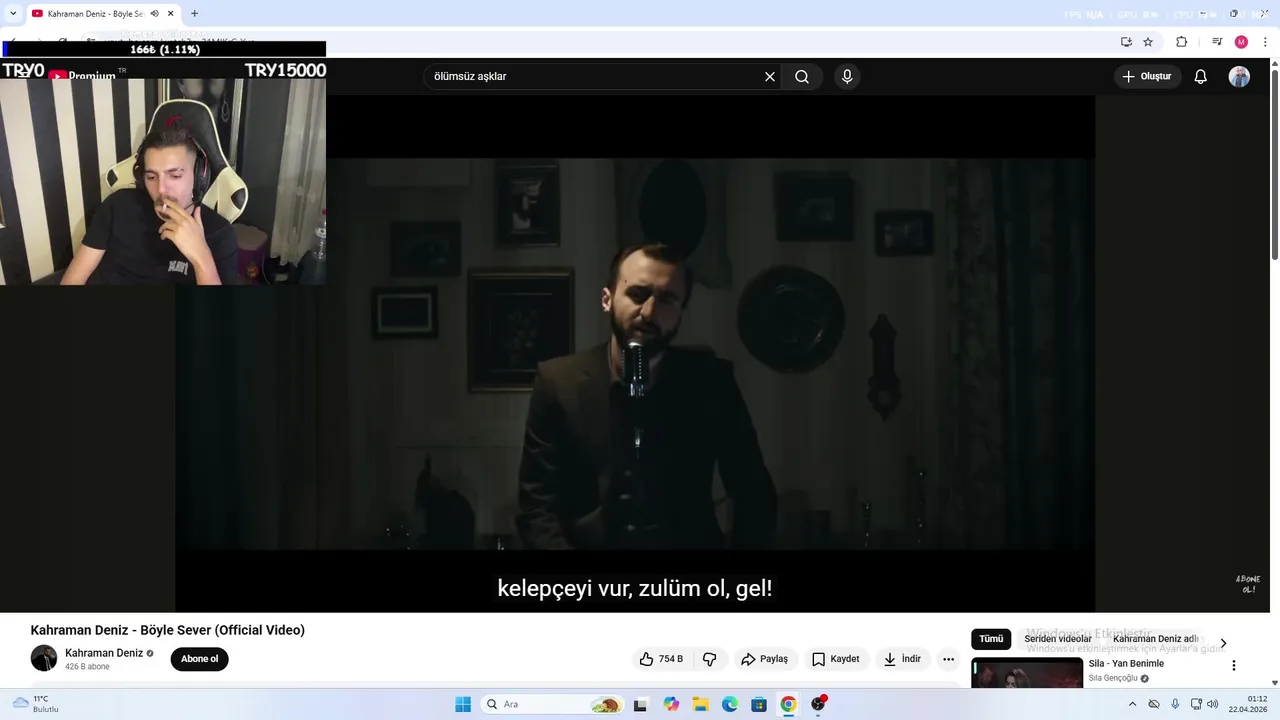Image resolution: width=1280 pixels, height=720 pixels.
Task: Like the video with 754 B likes
Action: pyautogui.click(x=661, y=659)
